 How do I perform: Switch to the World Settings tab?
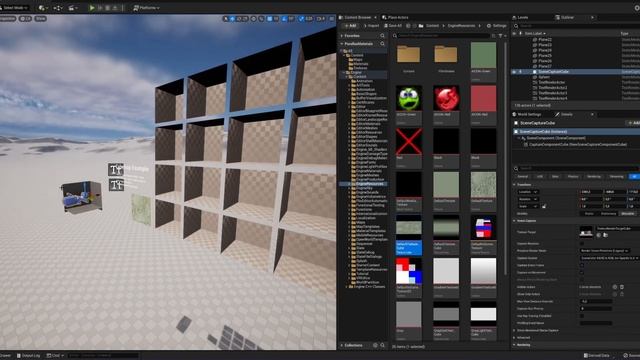(527, 114)
